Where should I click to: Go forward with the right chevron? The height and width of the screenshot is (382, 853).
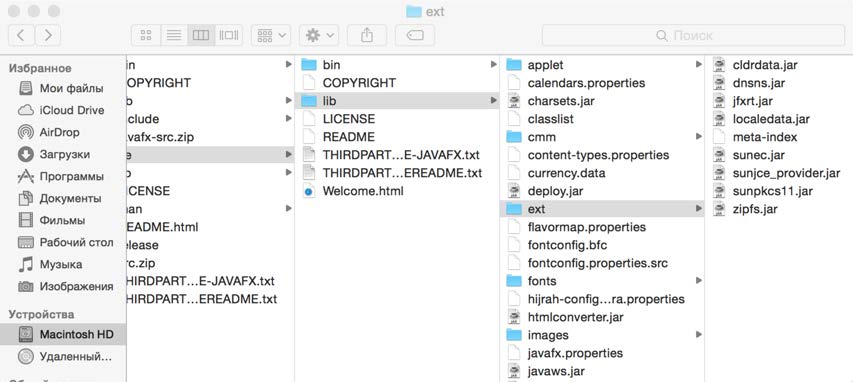pos(48,35)
